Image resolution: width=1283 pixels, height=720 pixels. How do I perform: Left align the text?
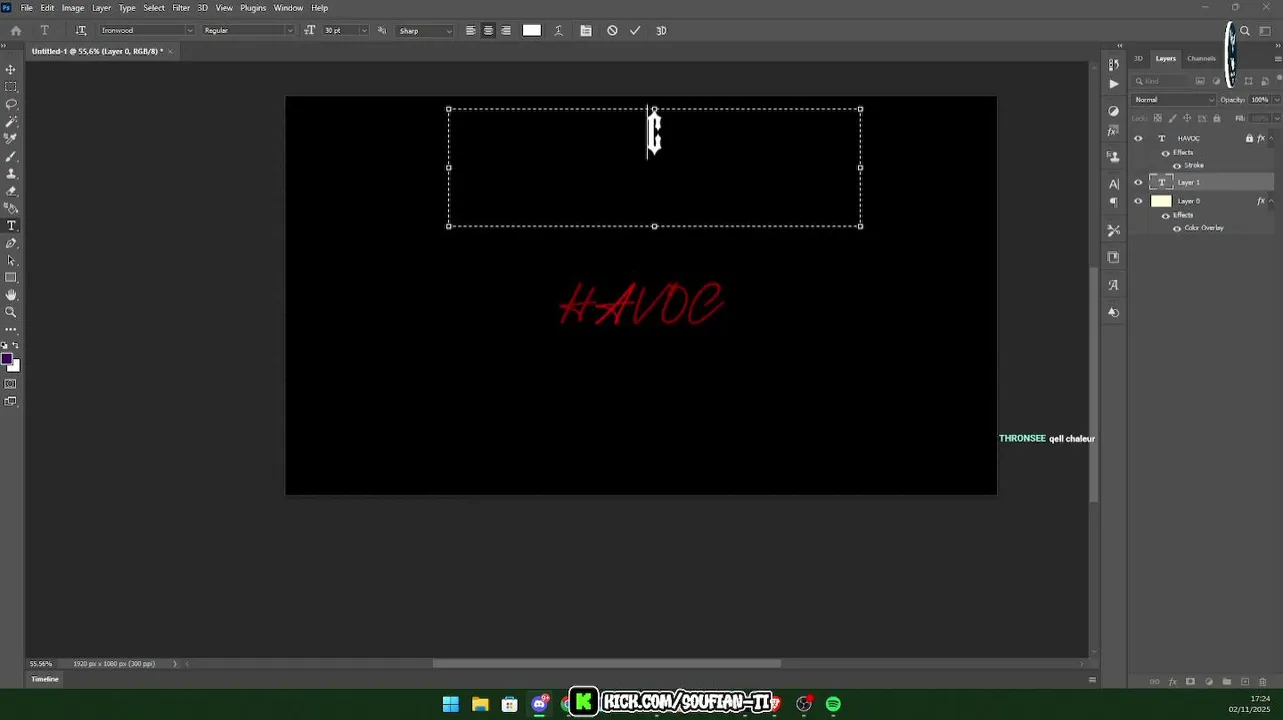tap(471, 31)
